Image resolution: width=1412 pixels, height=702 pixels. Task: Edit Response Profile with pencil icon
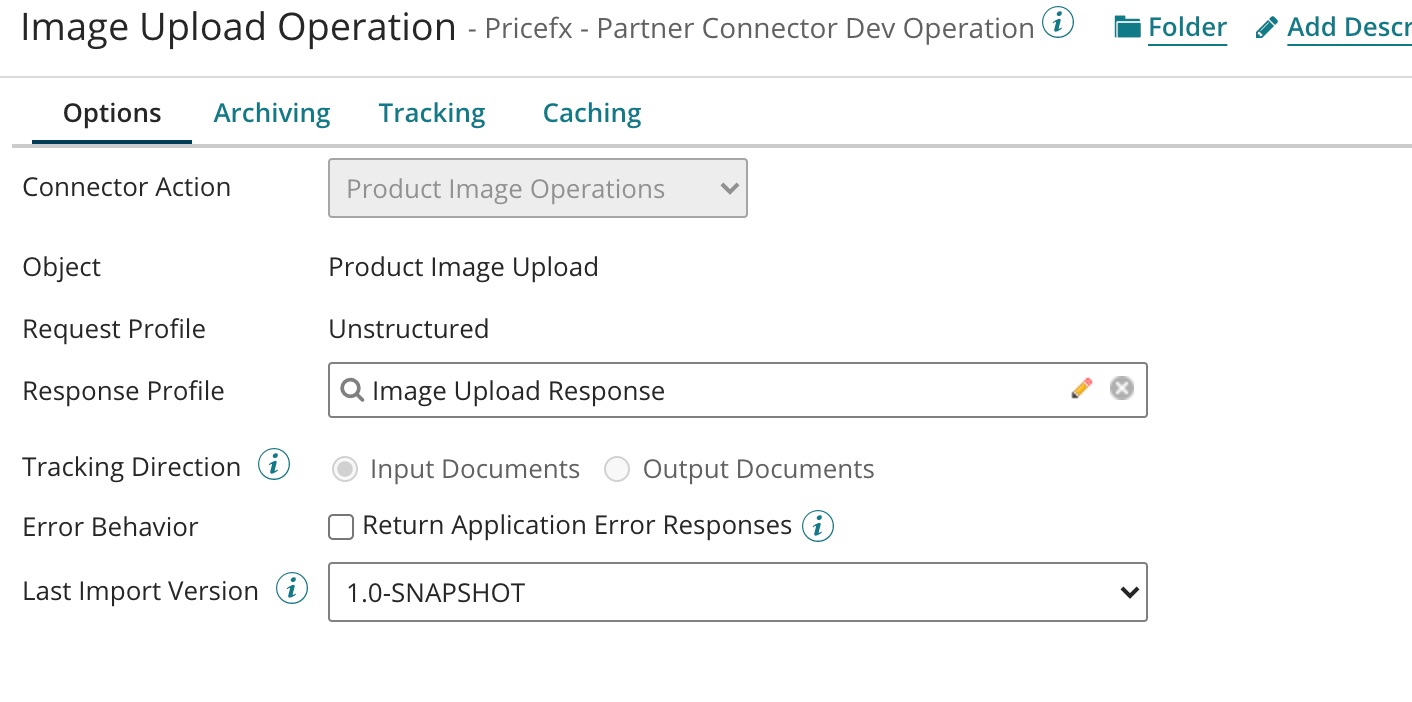(x=1081, y=389)
